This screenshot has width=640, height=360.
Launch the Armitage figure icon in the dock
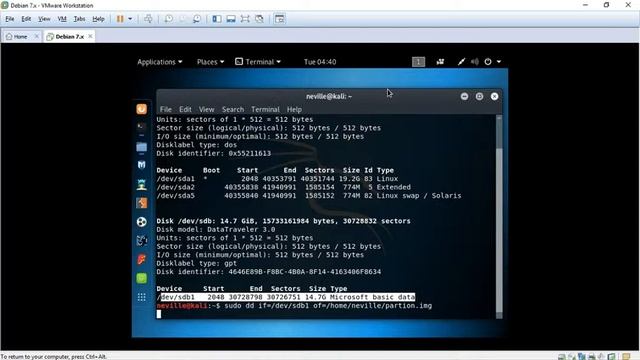coord(142,184)
